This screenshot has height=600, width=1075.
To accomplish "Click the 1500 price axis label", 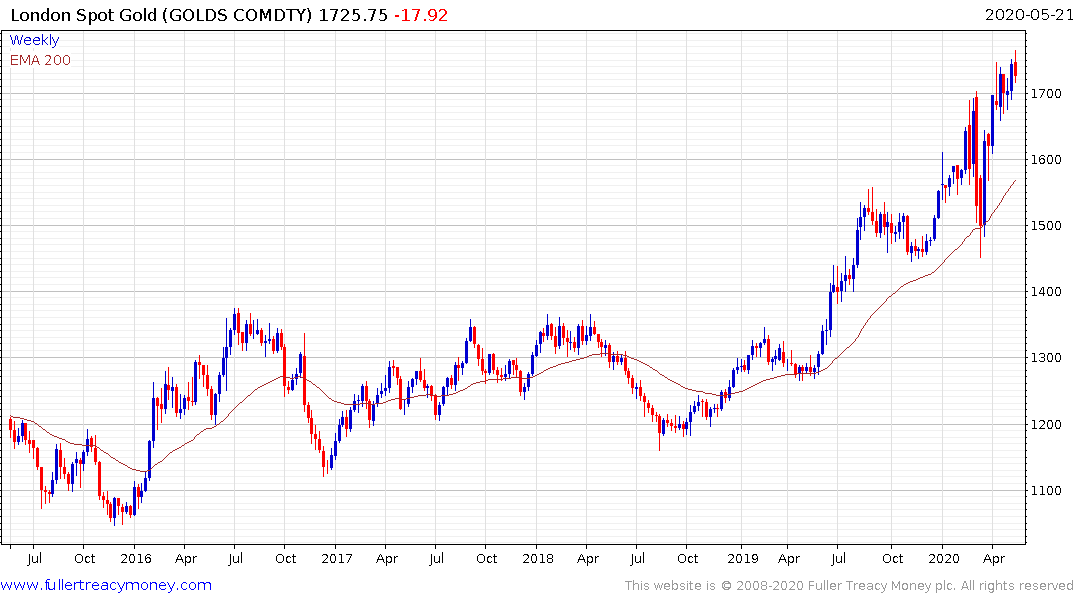I will (x=1046, y=226).
